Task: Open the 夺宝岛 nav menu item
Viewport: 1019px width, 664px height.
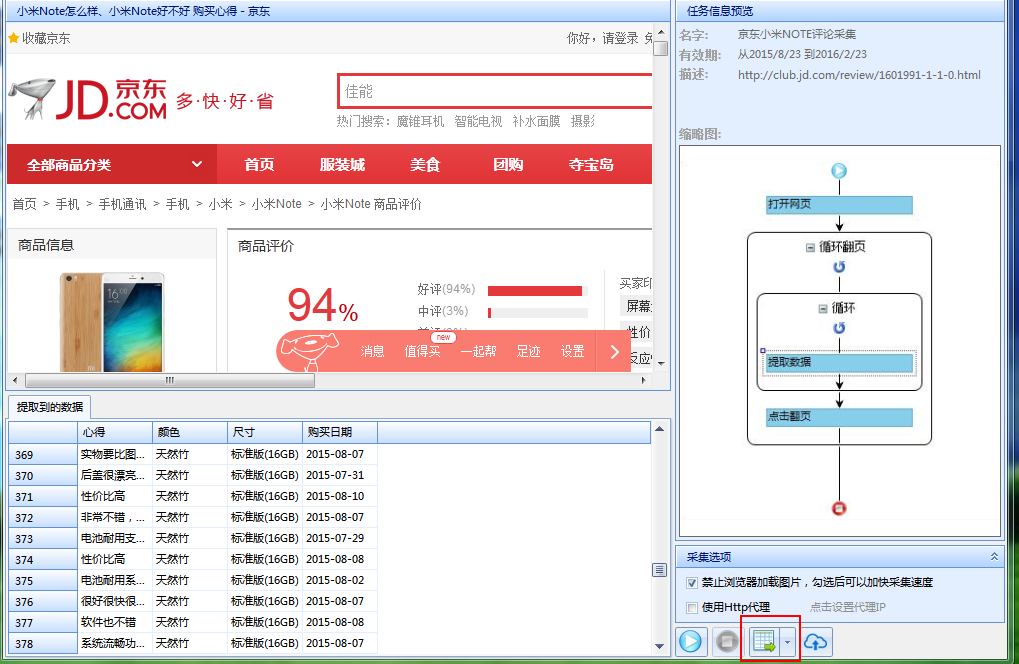Action: [x=591, y=164]
